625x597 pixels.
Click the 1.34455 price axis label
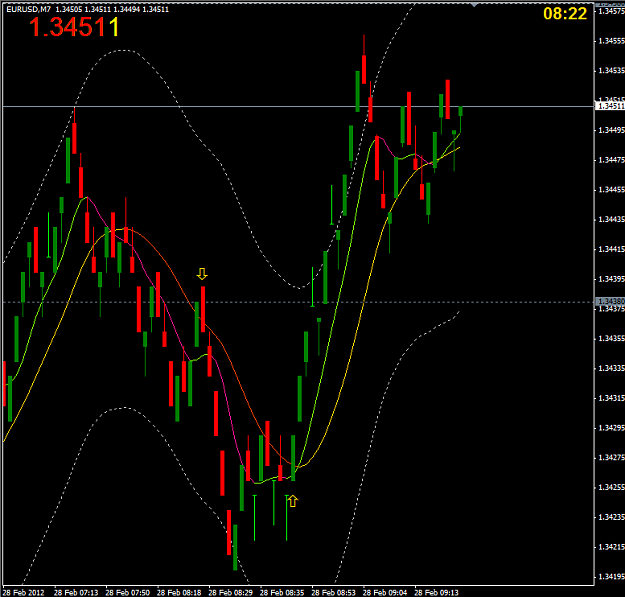(611, 190)
